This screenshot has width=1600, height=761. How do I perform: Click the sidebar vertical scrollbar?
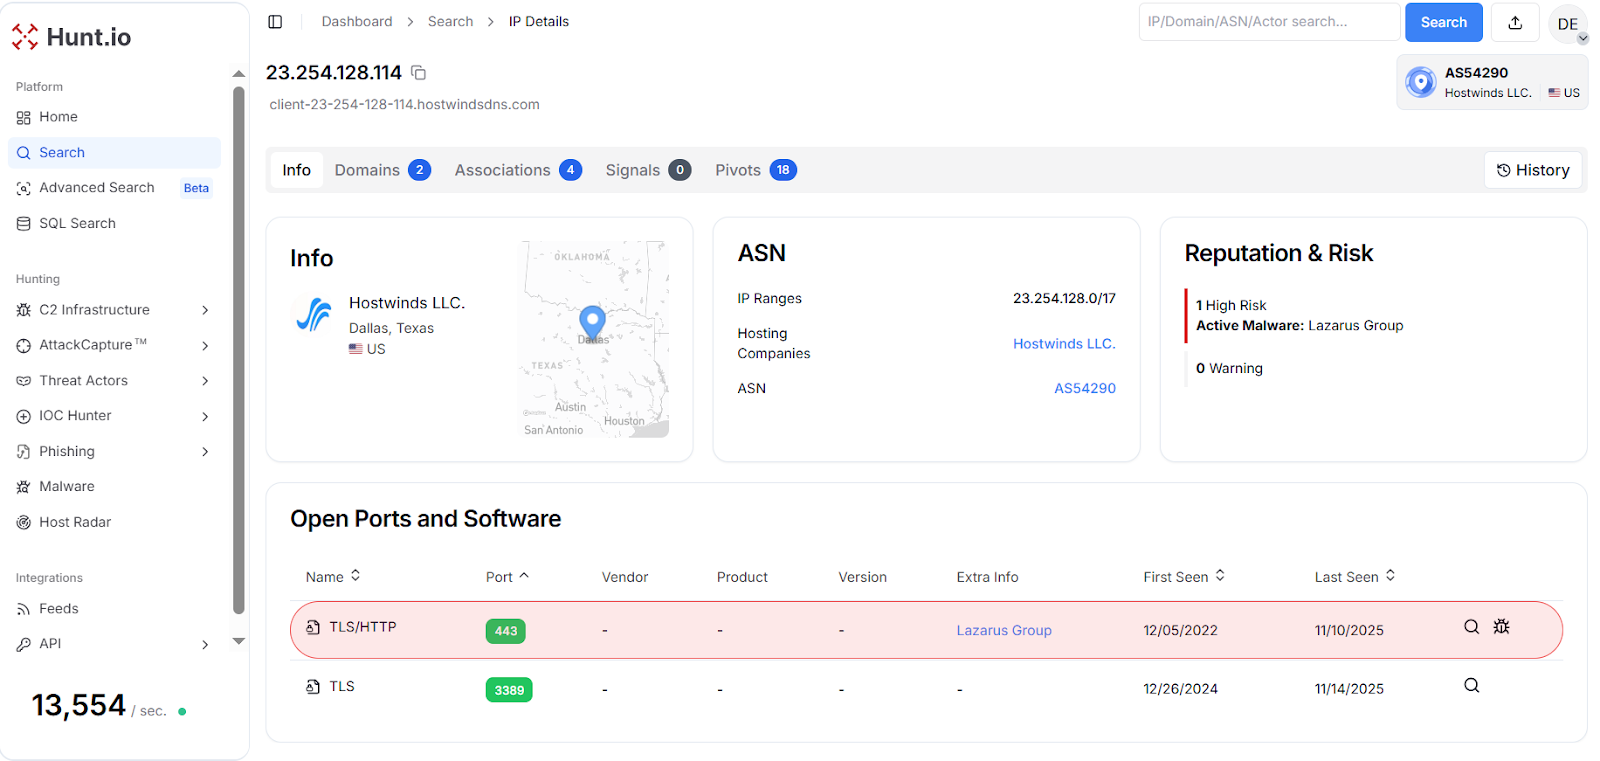(x=238, y=350)
